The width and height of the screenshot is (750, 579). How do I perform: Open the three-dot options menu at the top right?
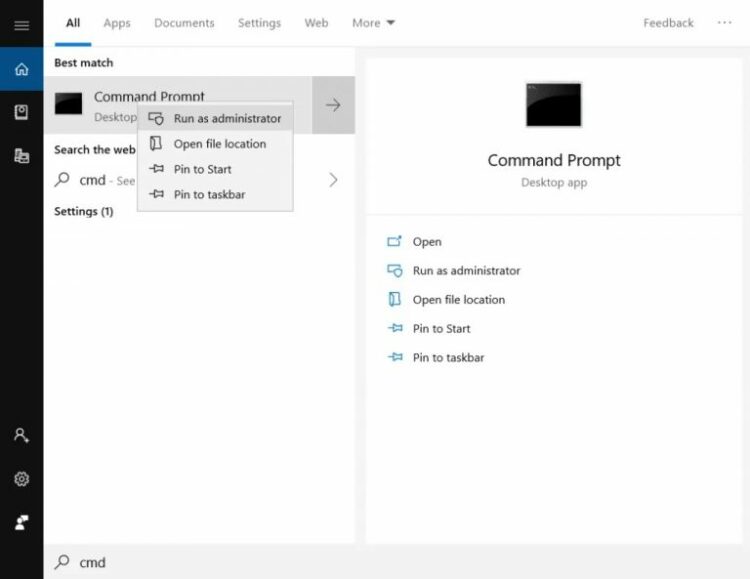pyautogui.click(x=724, y=22)
